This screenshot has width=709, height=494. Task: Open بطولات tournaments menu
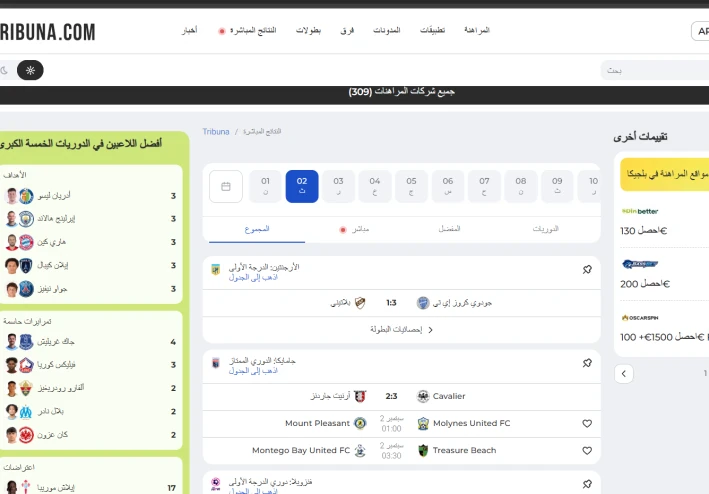pos(308,30)
